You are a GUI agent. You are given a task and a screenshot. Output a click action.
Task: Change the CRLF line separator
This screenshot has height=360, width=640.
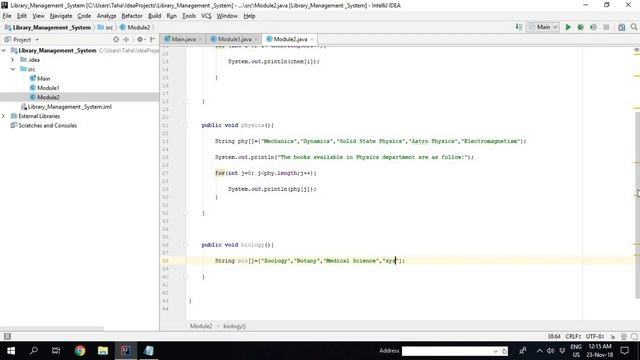click(x=573, y=336)
